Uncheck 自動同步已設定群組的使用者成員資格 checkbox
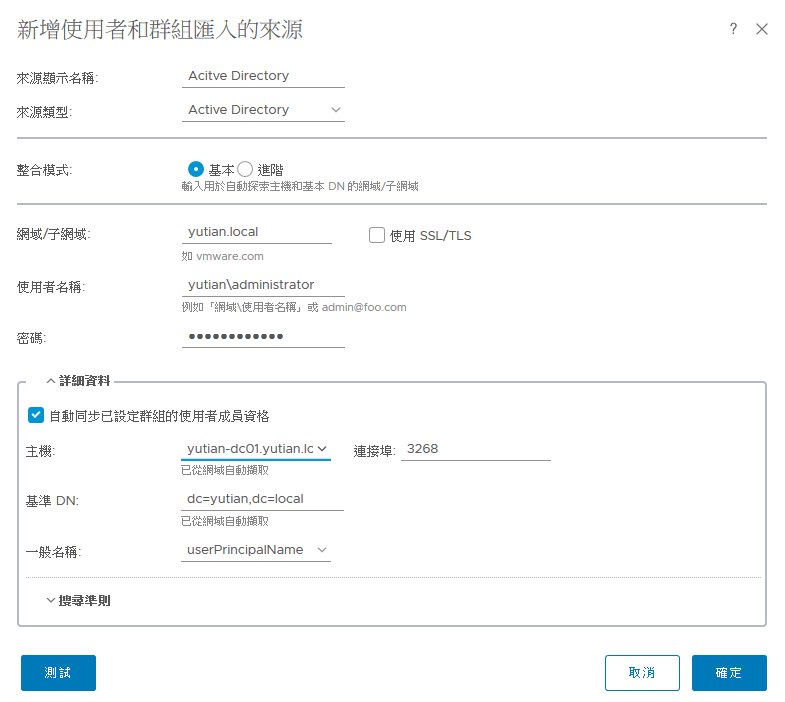Screen dimensions: 785x702 [x=36, y=415]
